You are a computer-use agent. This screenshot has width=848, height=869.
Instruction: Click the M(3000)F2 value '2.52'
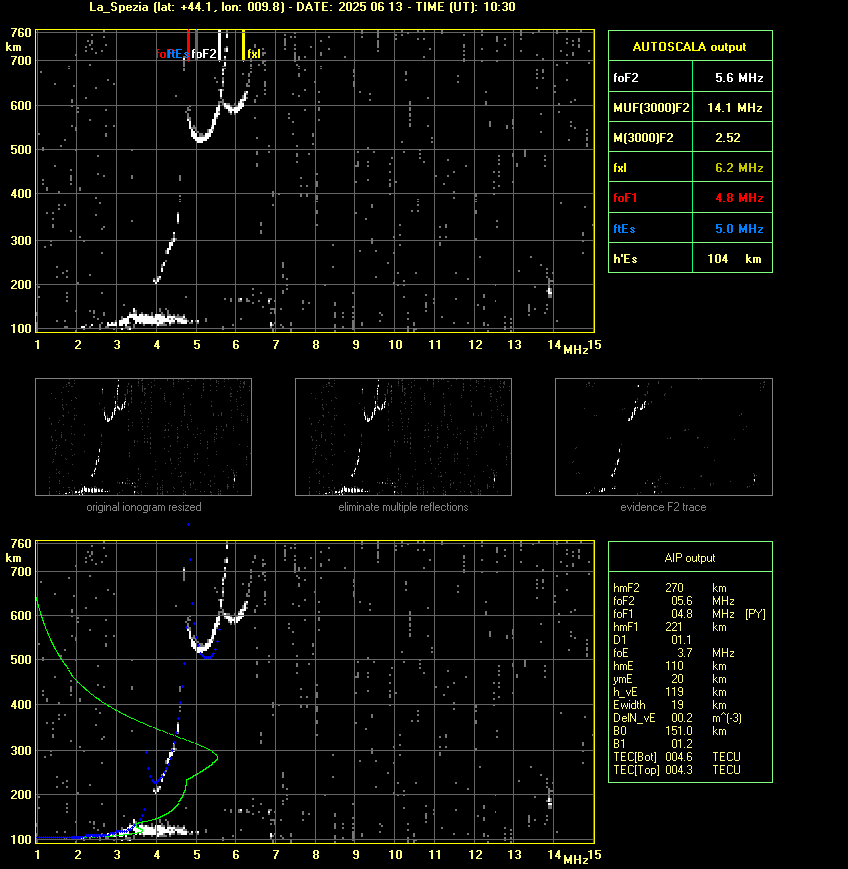point(728,137)
